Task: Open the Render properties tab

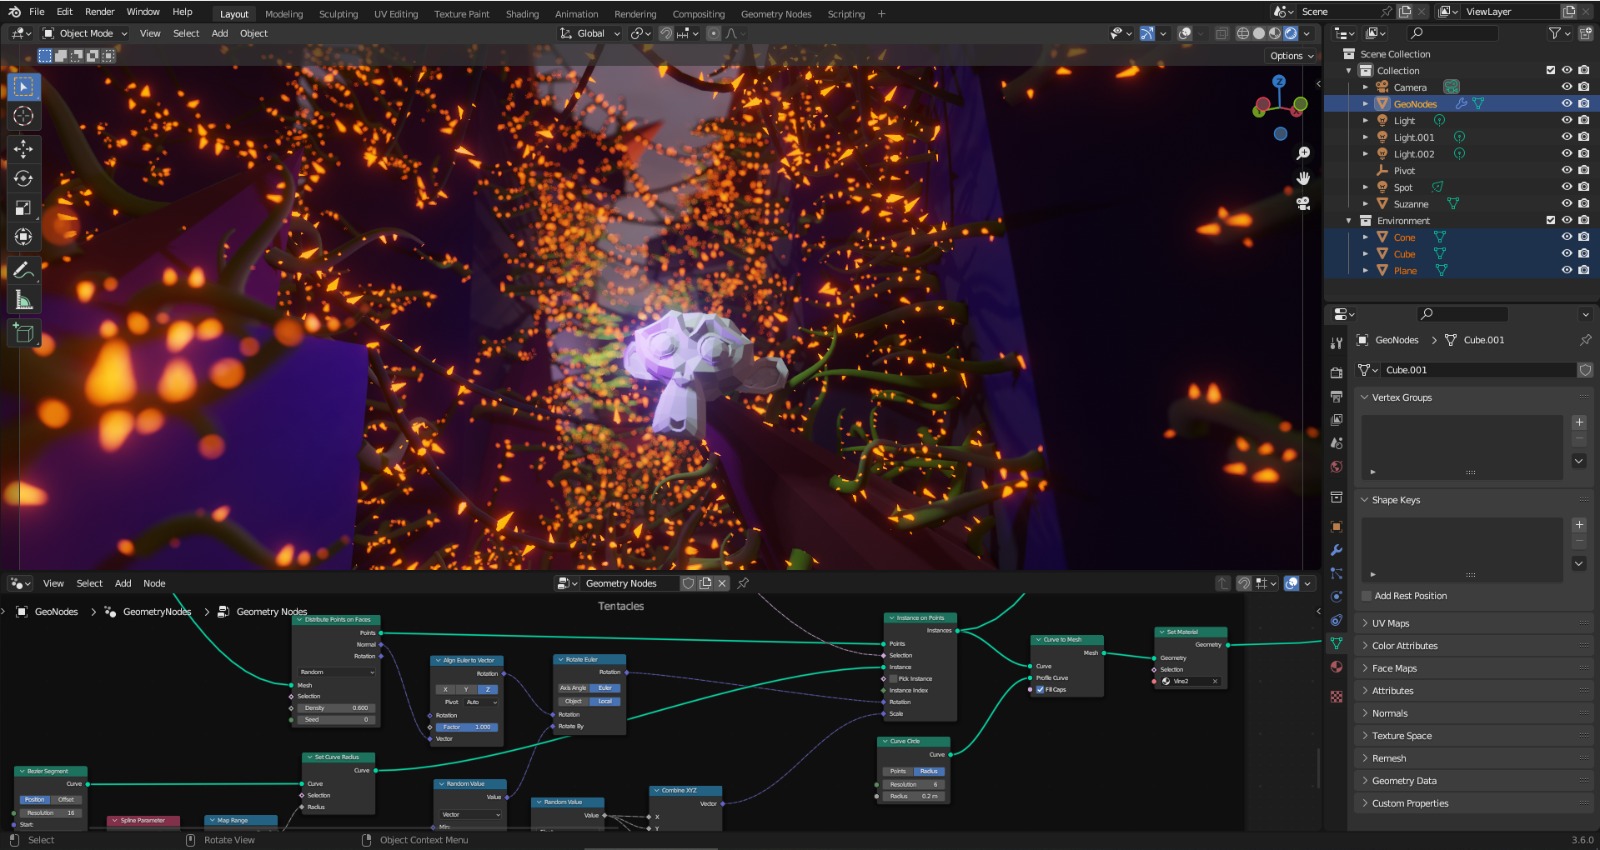Action: tap(1336, 373)
